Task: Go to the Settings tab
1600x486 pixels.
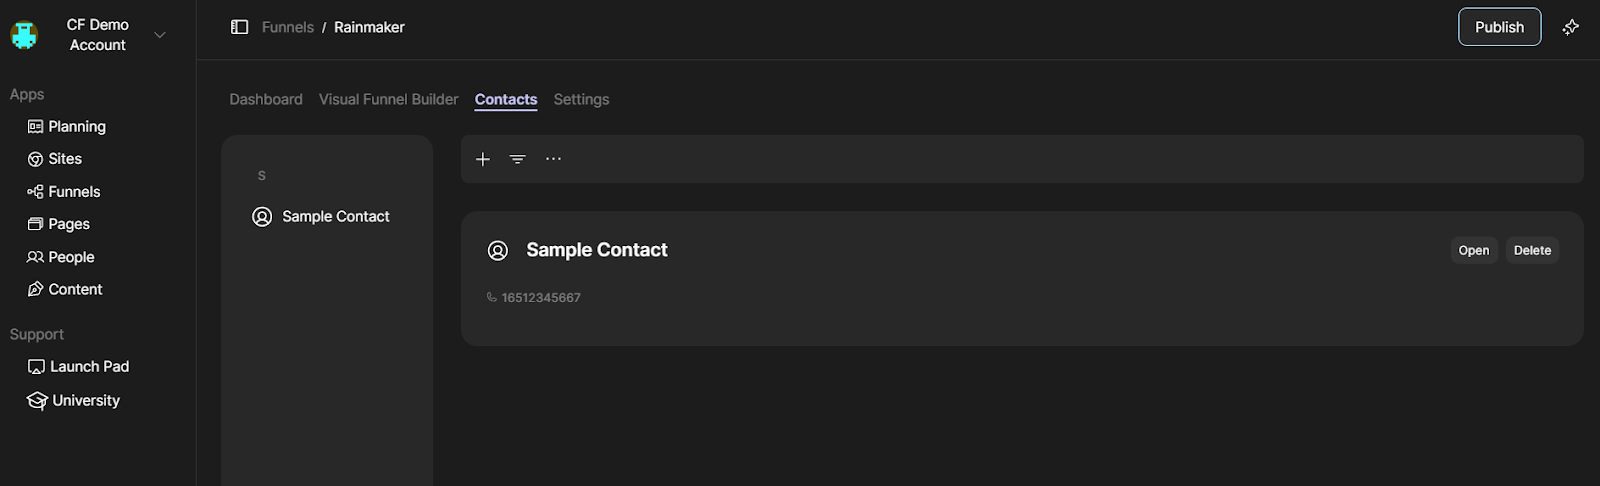Action: [x=581, y=99]
